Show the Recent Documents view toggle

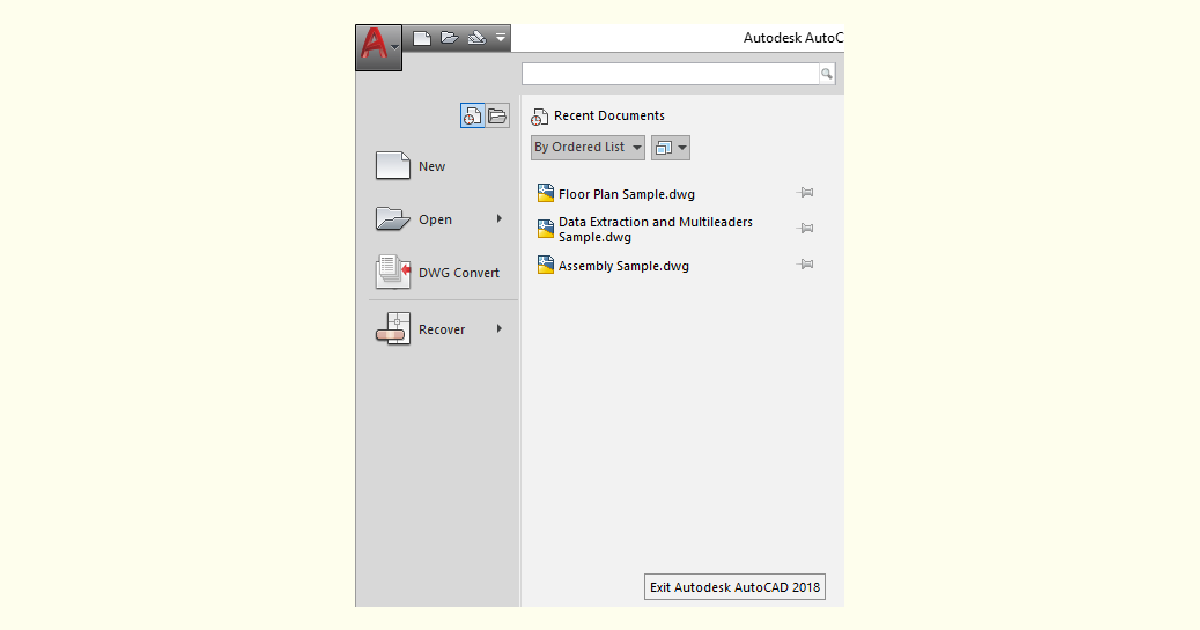point(472,115)
